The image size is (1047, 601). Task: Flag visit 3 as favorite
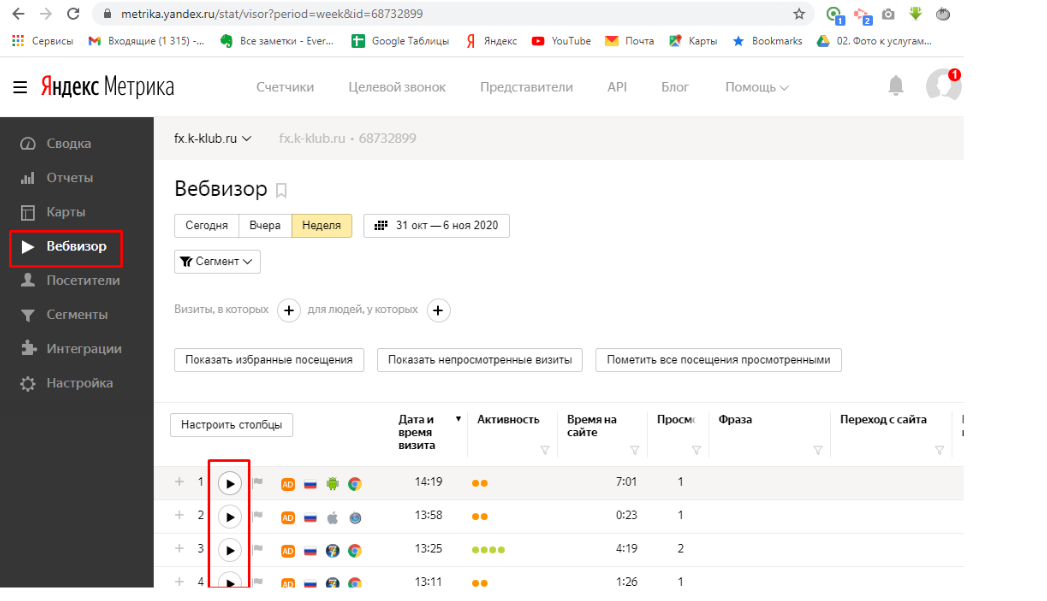point(258,549)
